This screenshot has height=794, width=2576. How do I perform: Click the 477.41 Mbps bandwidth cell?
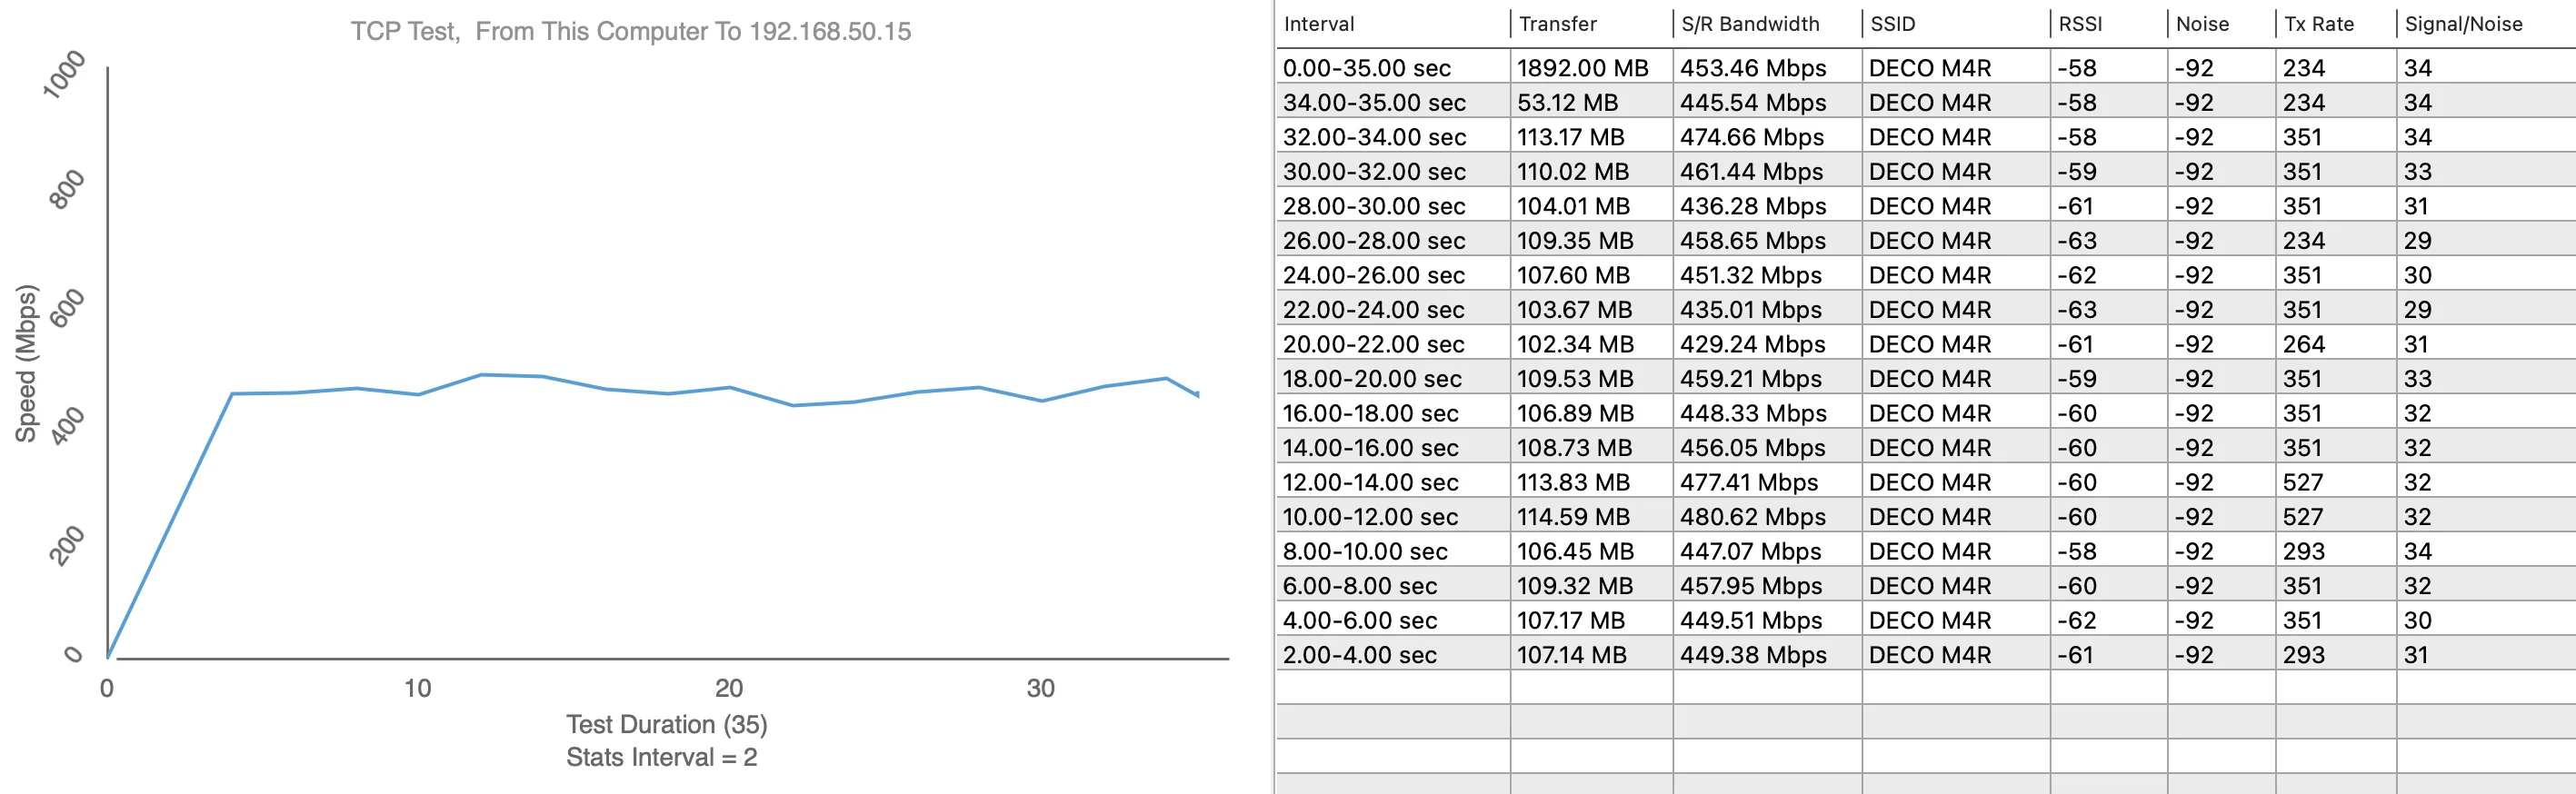coord(1748,483)
